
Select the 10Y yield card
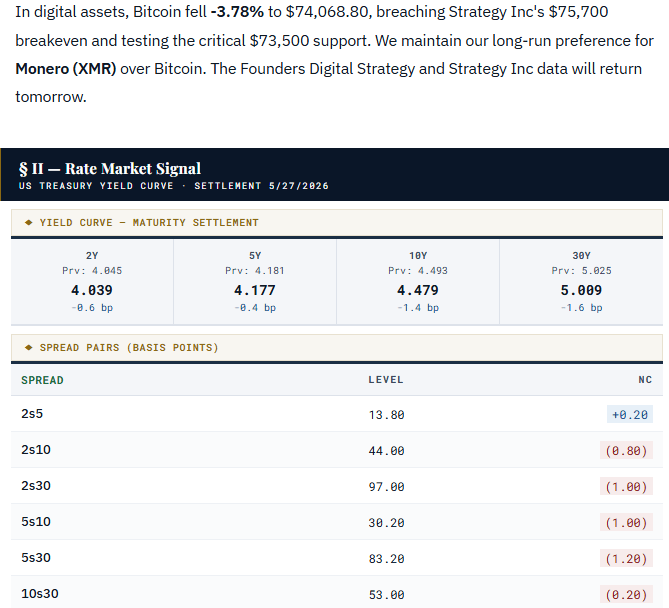click(418, 282)
